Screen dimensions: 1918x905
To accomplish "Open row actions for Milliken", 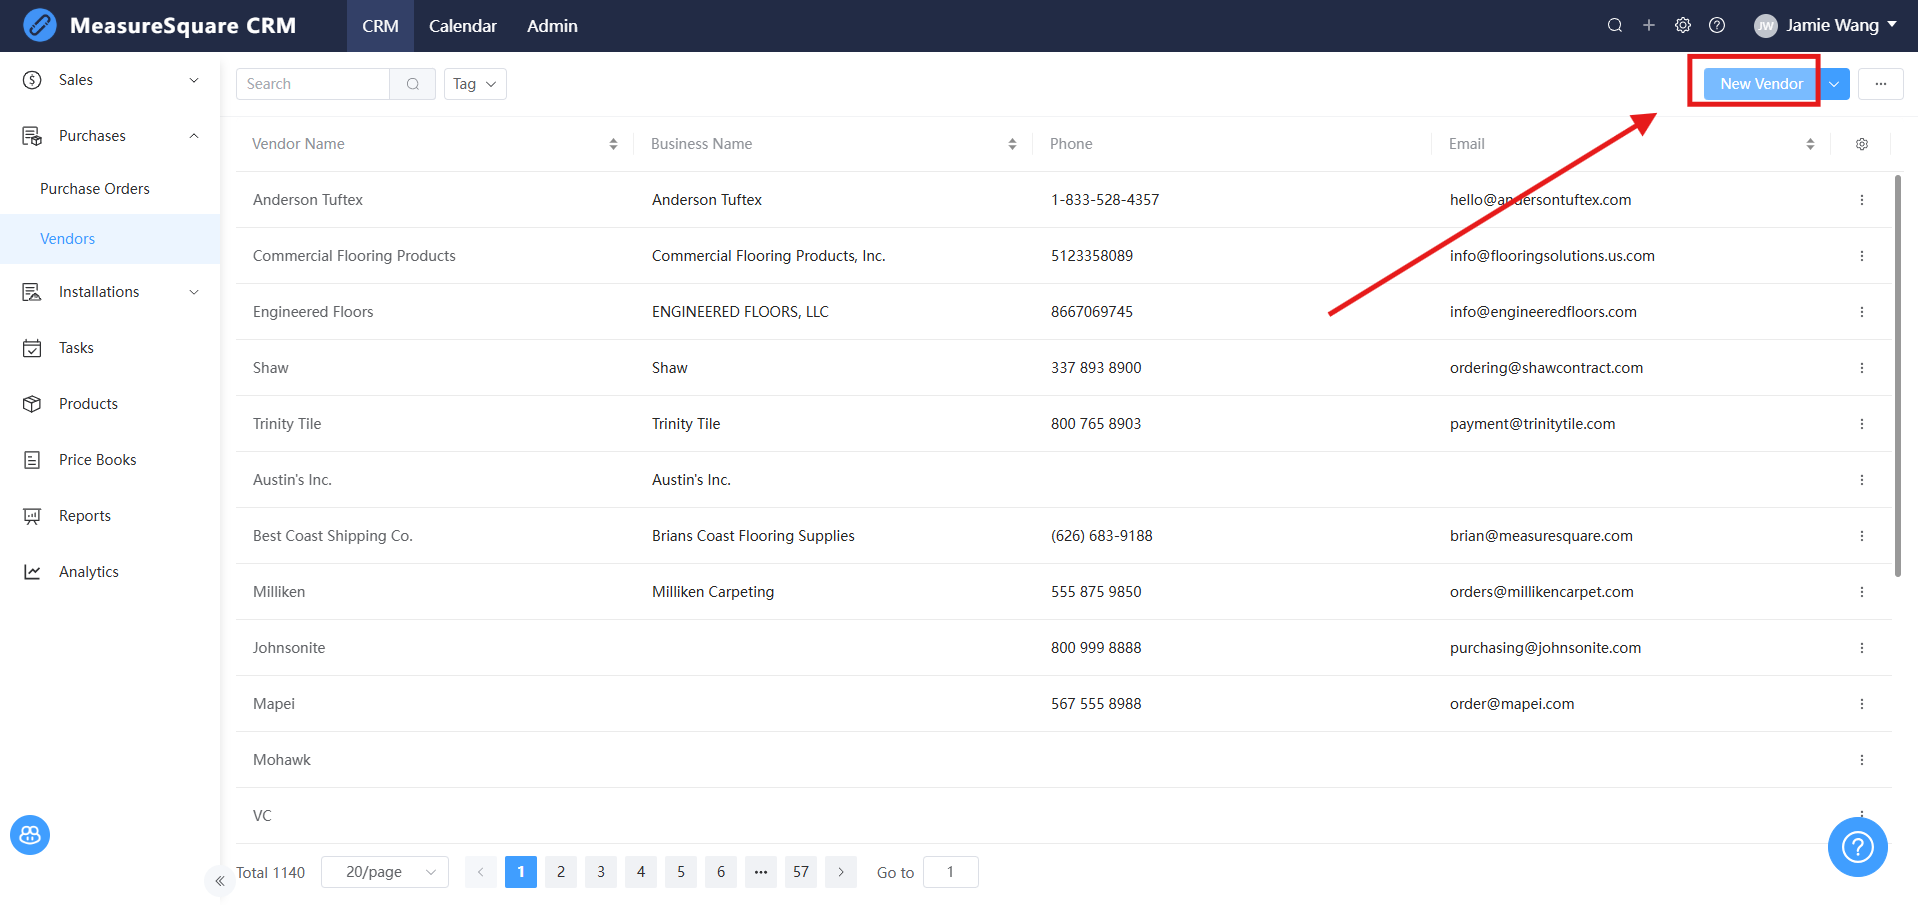I will (1862, 592).
